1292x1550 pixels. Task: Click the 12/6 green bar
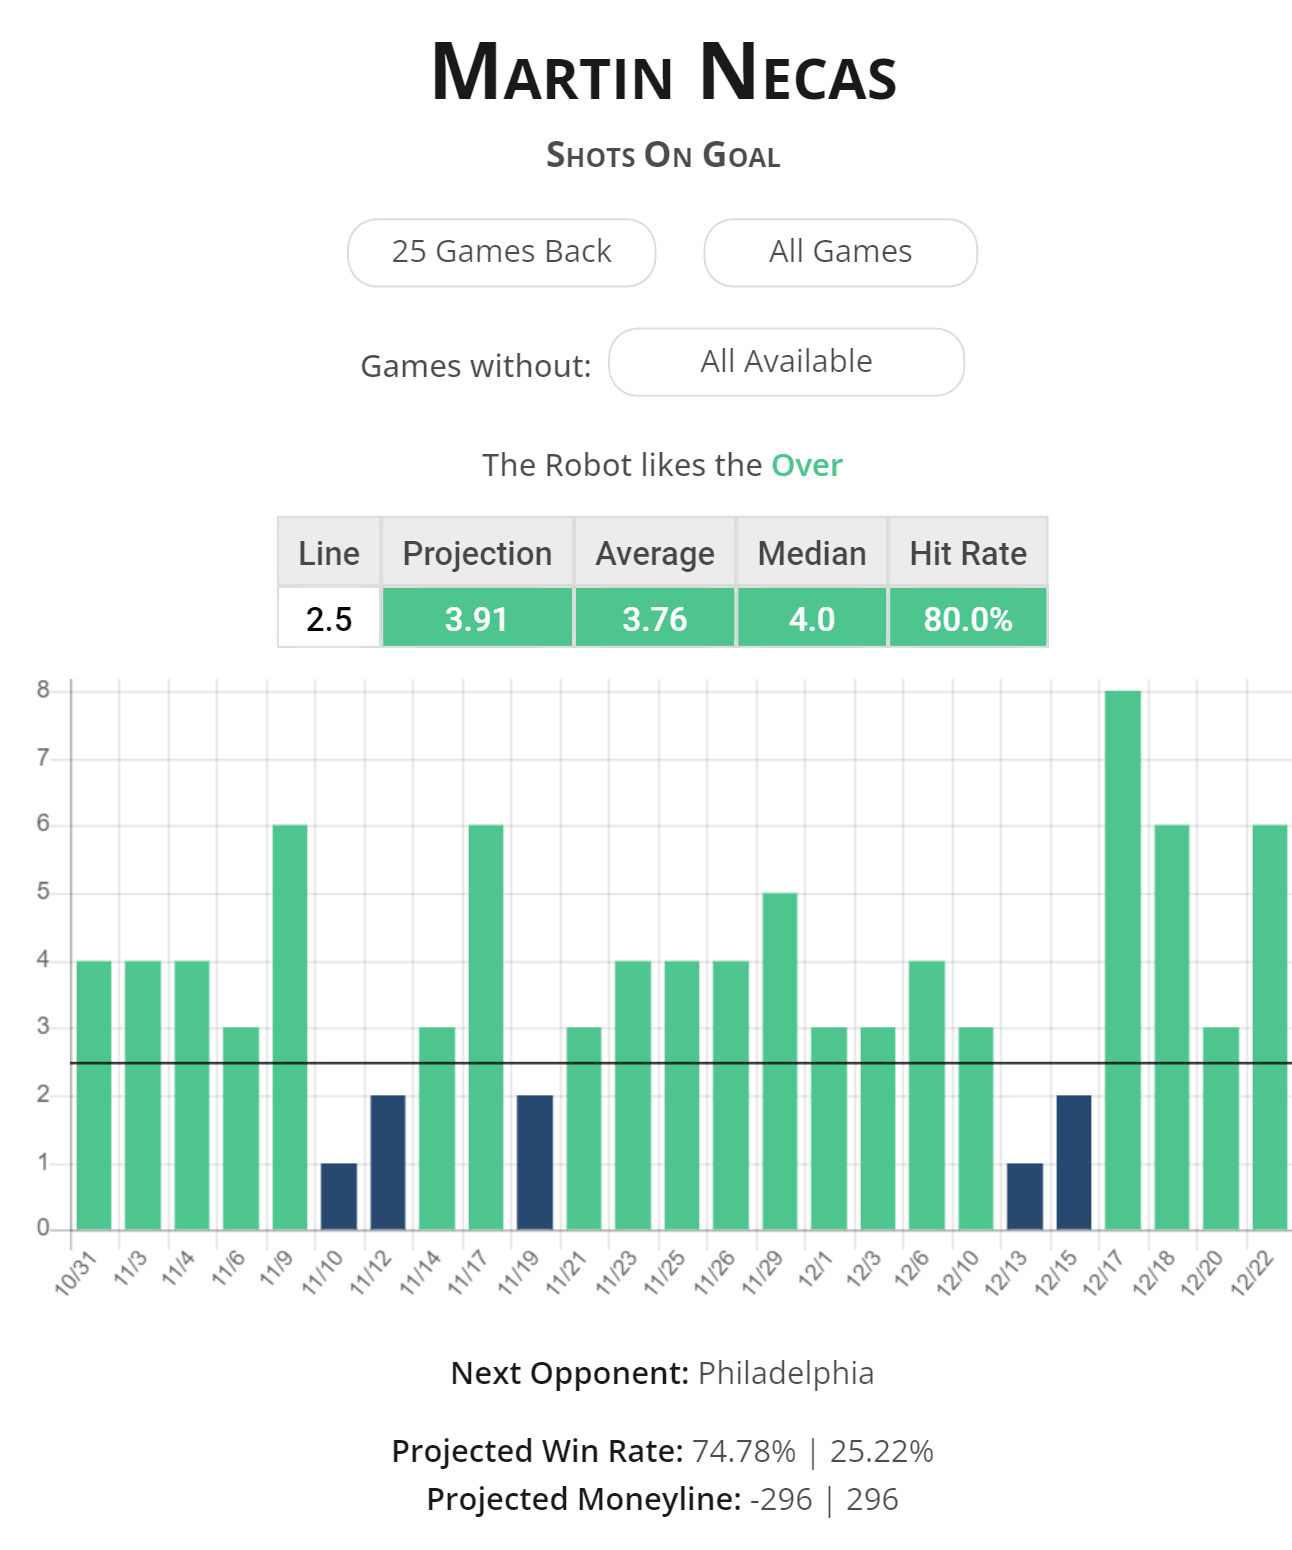click(927, 1095)
